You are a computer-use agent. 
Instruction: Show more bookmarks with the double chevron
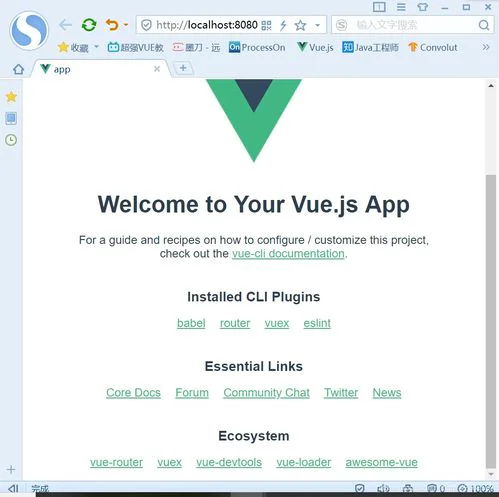(486, 47)
